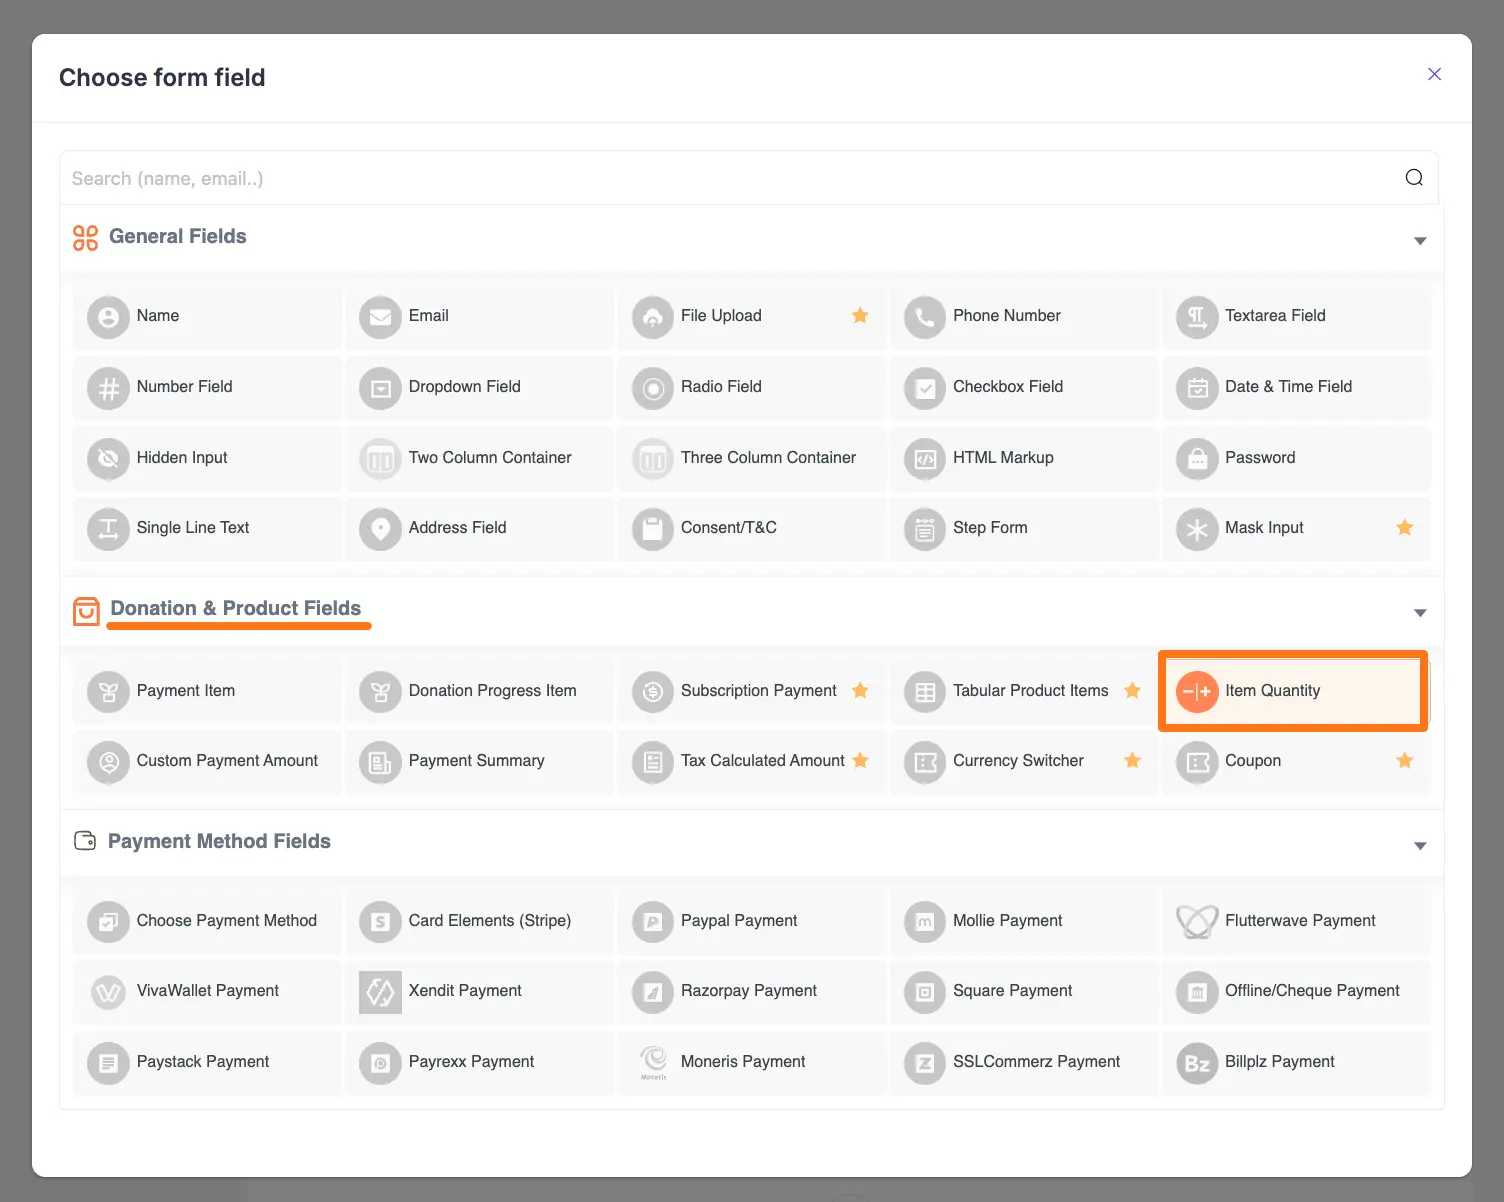The height and width of the screenshot is (1202, 1504).
Task: Click the search magnifier icon
Action: coord(1413,178)
